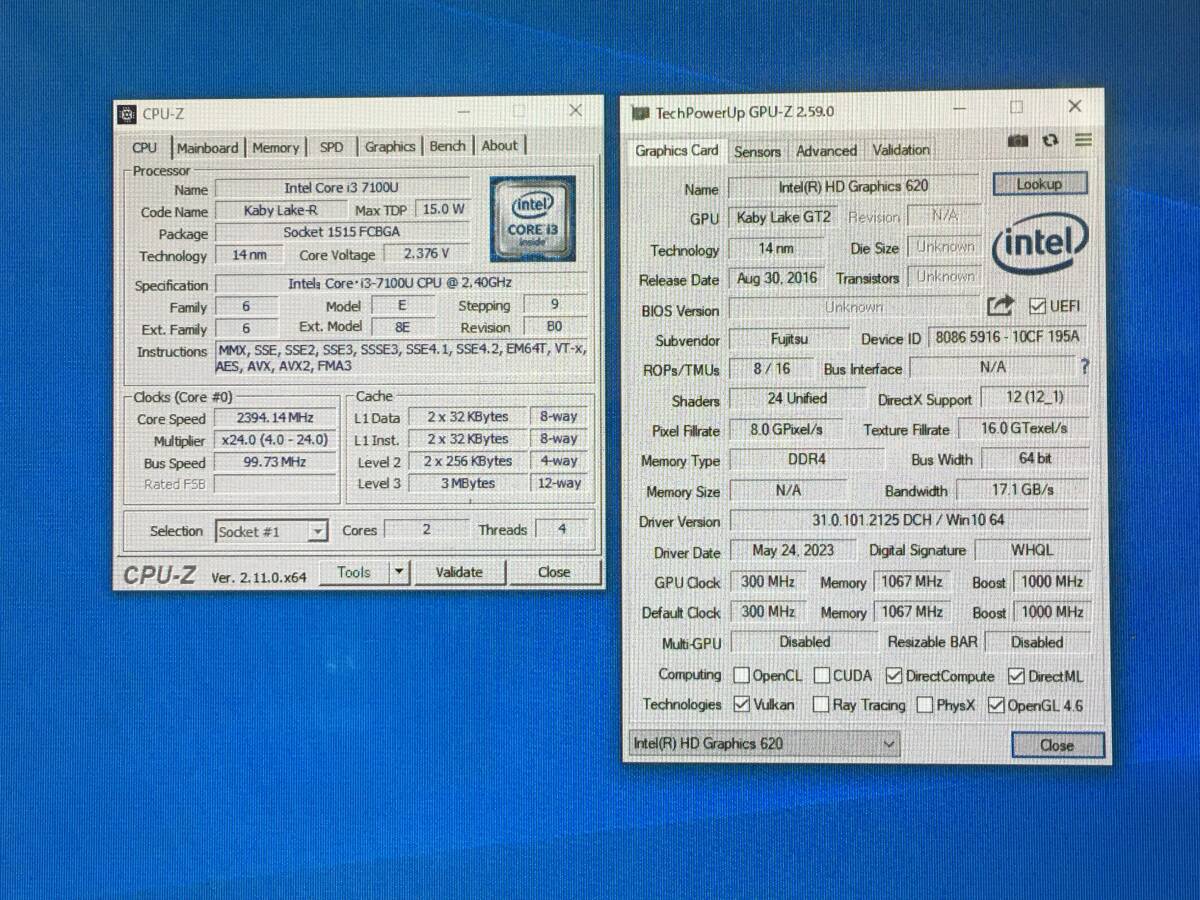This screenshot has height=900, width=1200.
Task: Click the CPU Name field Intel Core i3 7100U
Action: click(342, 188)
